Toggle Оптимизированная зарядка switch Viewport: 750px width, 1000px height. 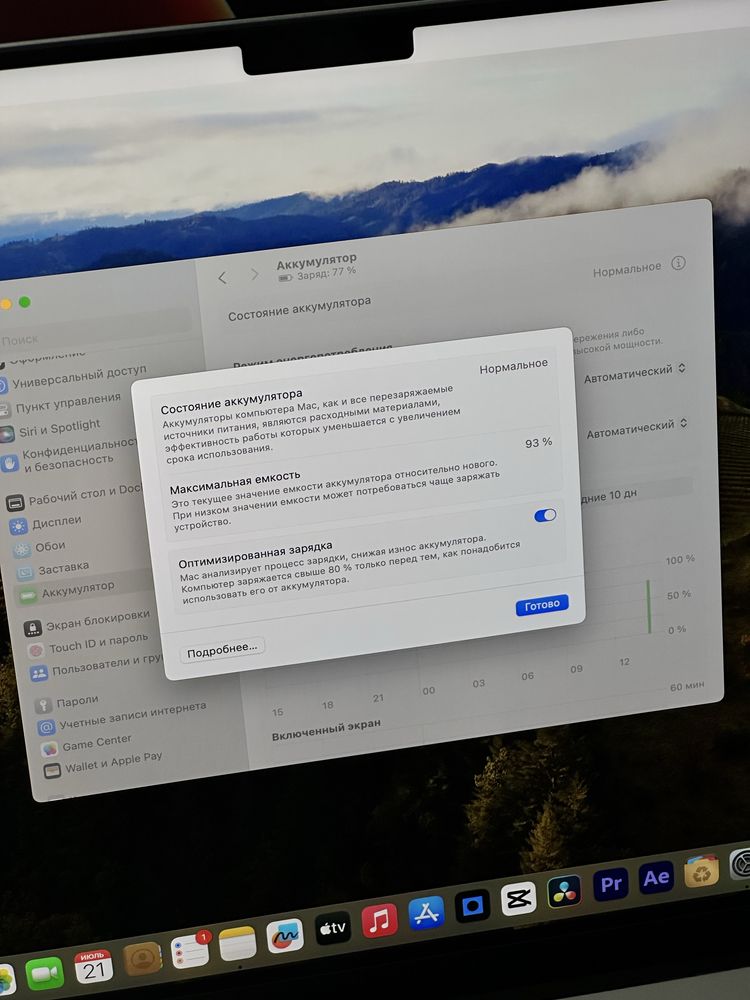[x=545, y=515]
